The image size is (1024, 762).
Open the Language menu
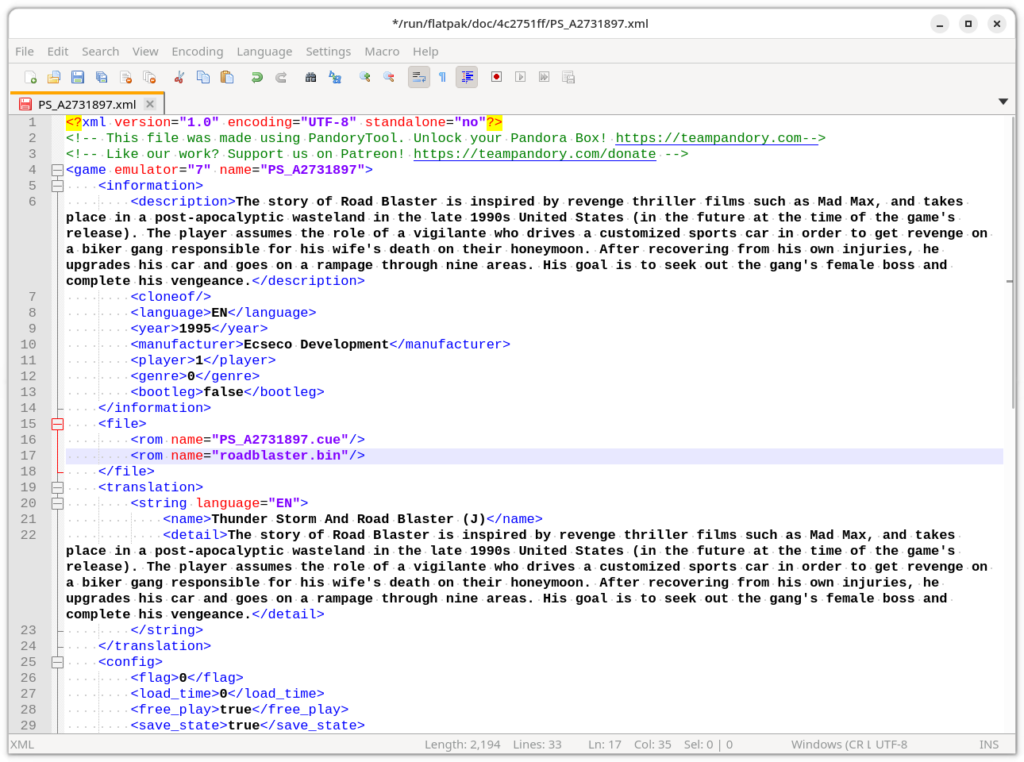264,51
